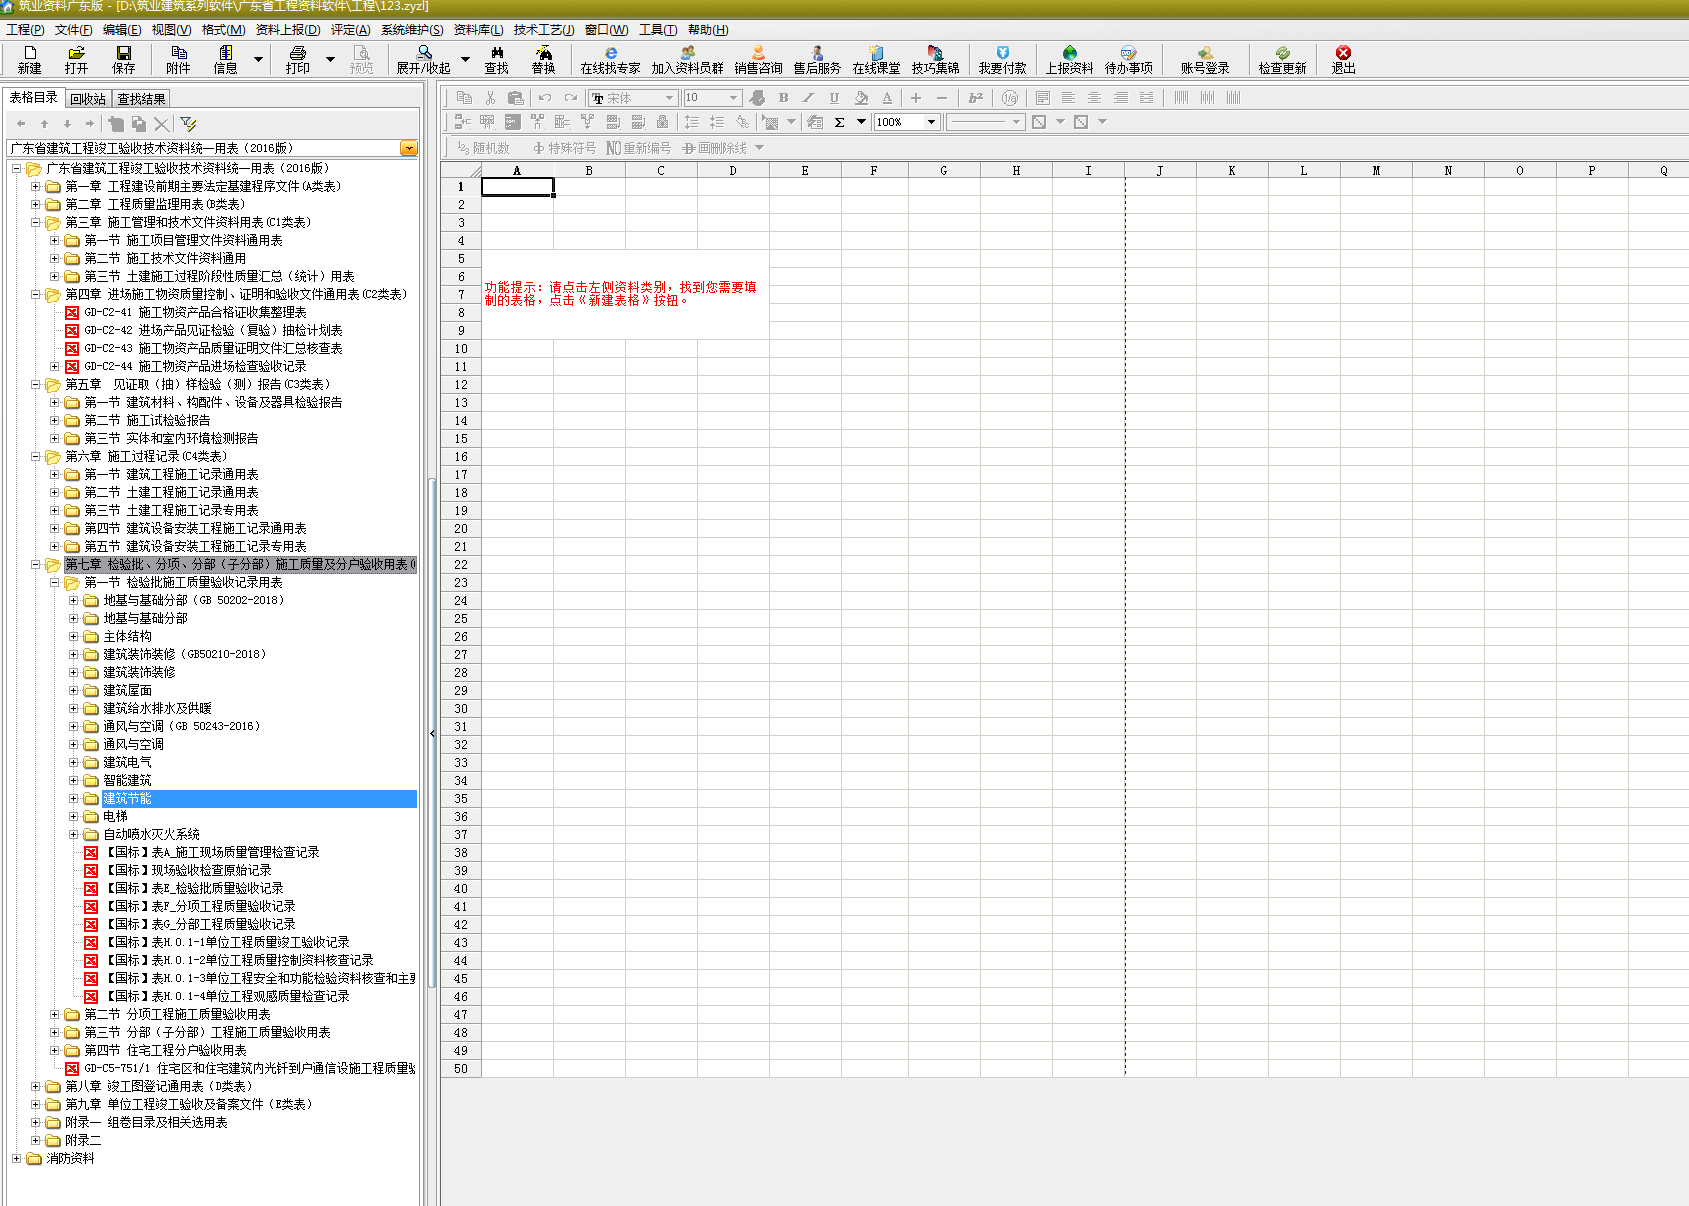Select GD-C2-41 施工物资产品合格证收集整理表
Image resolution: width=1689 pixels, height=1206 pixels.
coord(195,313)
